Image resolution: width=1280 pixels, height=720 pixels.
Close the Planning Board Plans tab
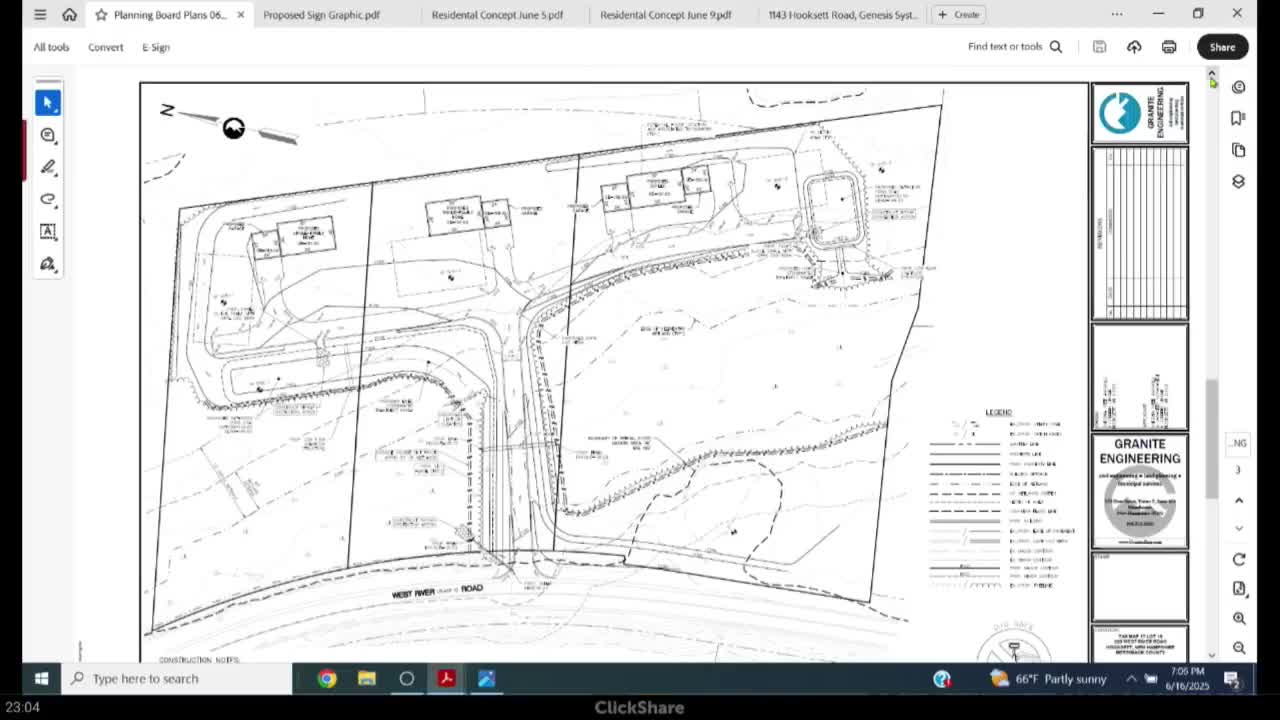coord(240,15)
